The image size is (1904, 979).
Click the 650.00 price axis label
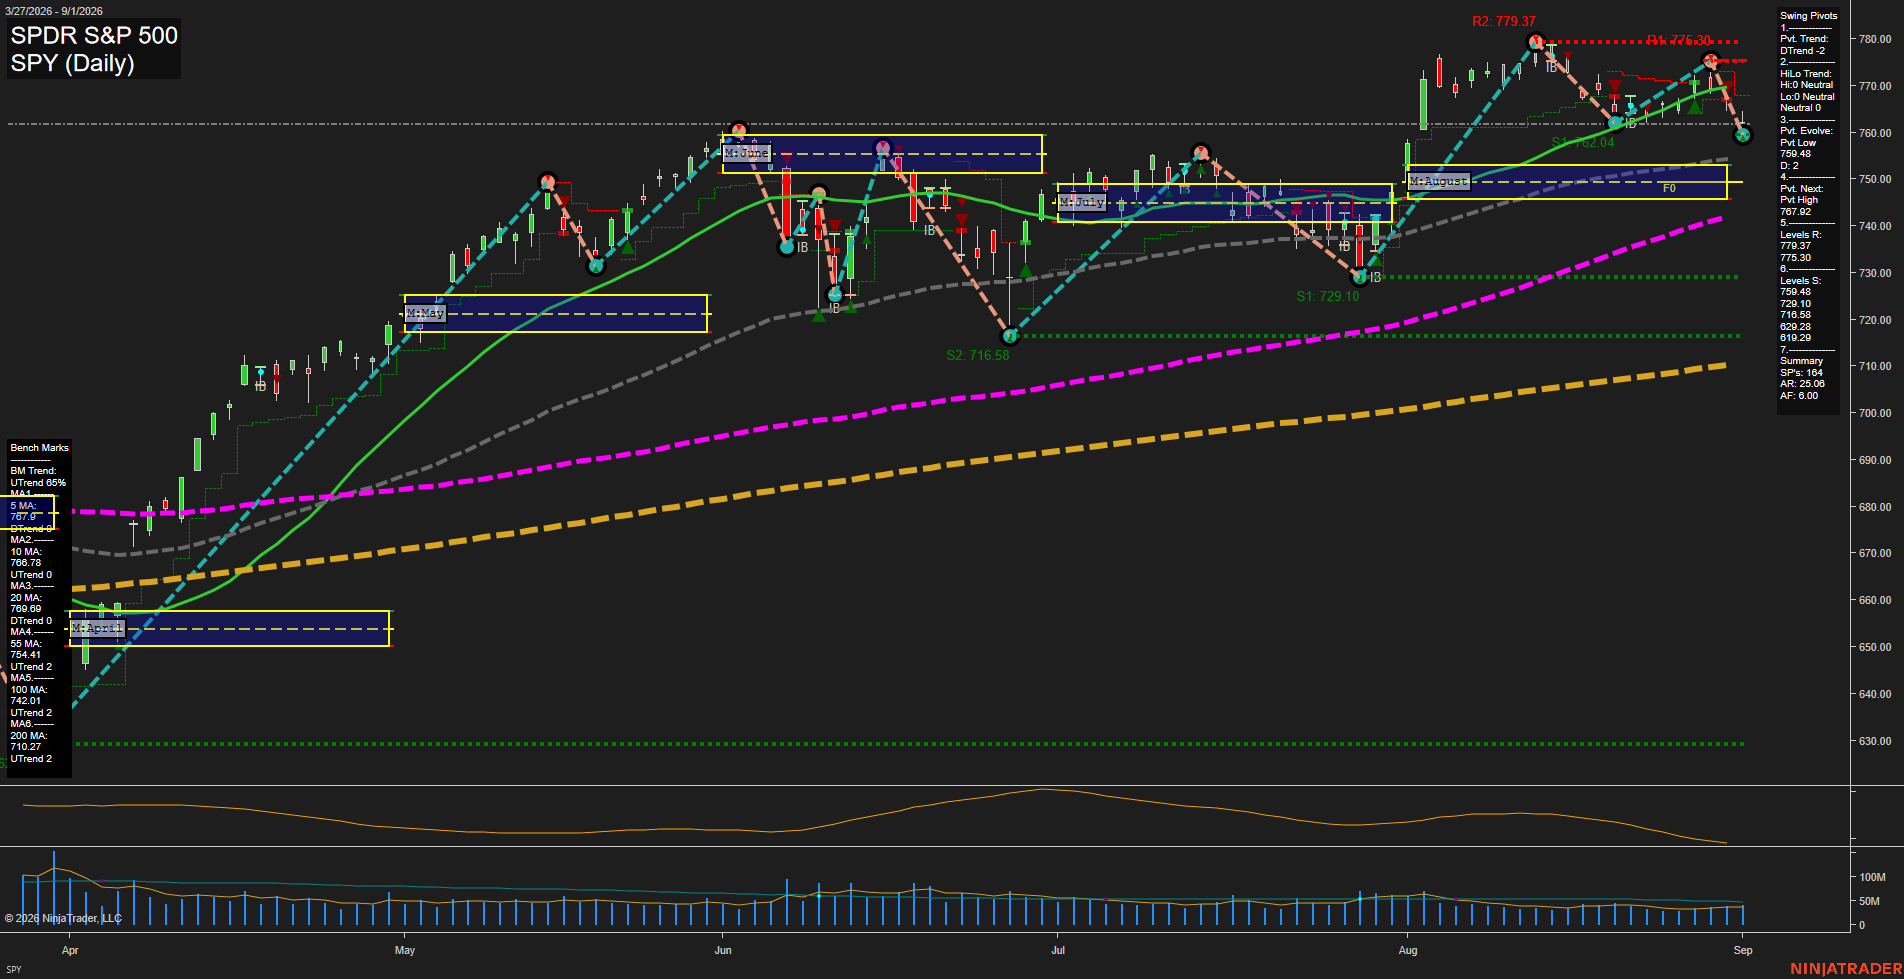(x=1874, y=647)
